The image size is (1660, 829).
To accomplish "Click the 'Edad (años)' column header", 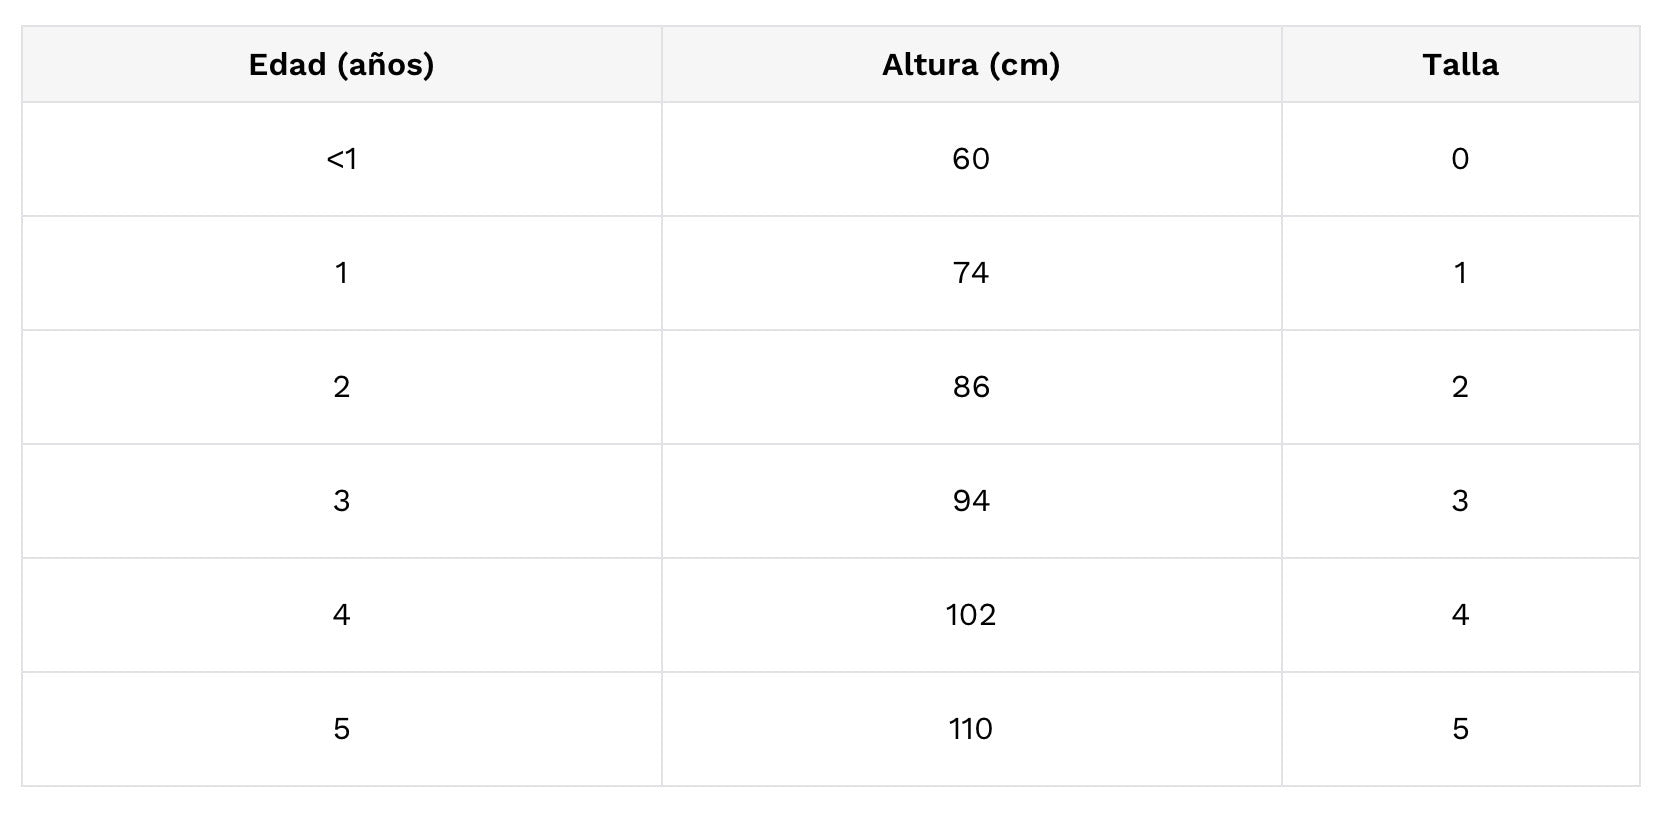I will [341, 65].
